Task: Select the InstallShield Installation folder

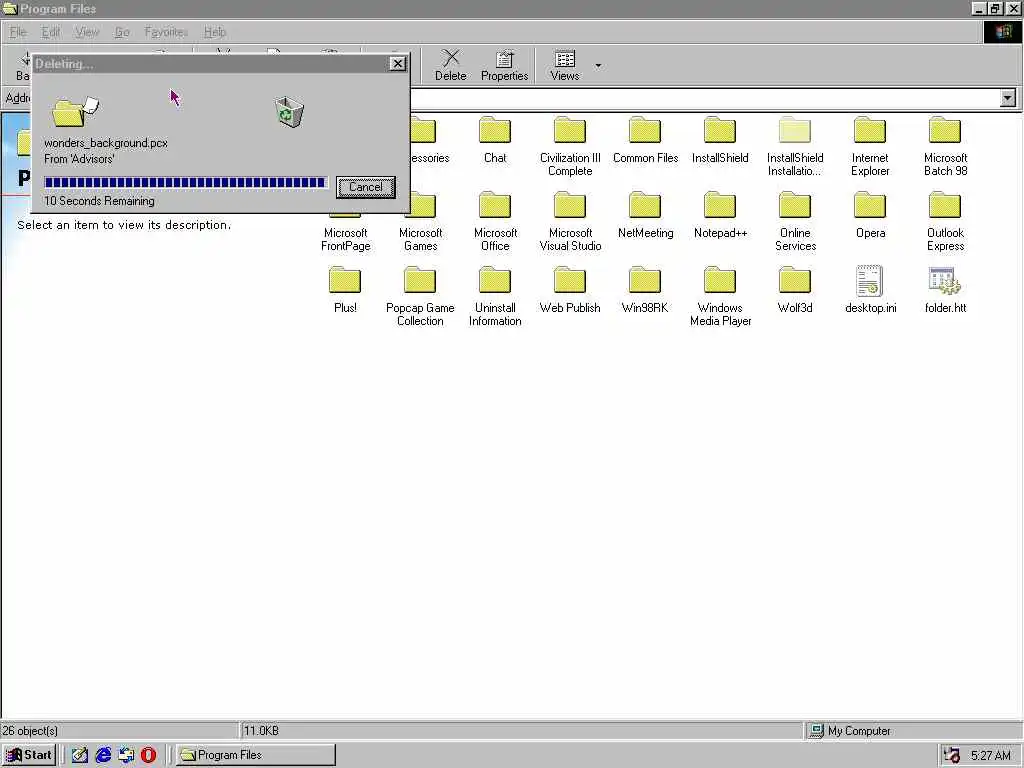Action: coord(795,147)
